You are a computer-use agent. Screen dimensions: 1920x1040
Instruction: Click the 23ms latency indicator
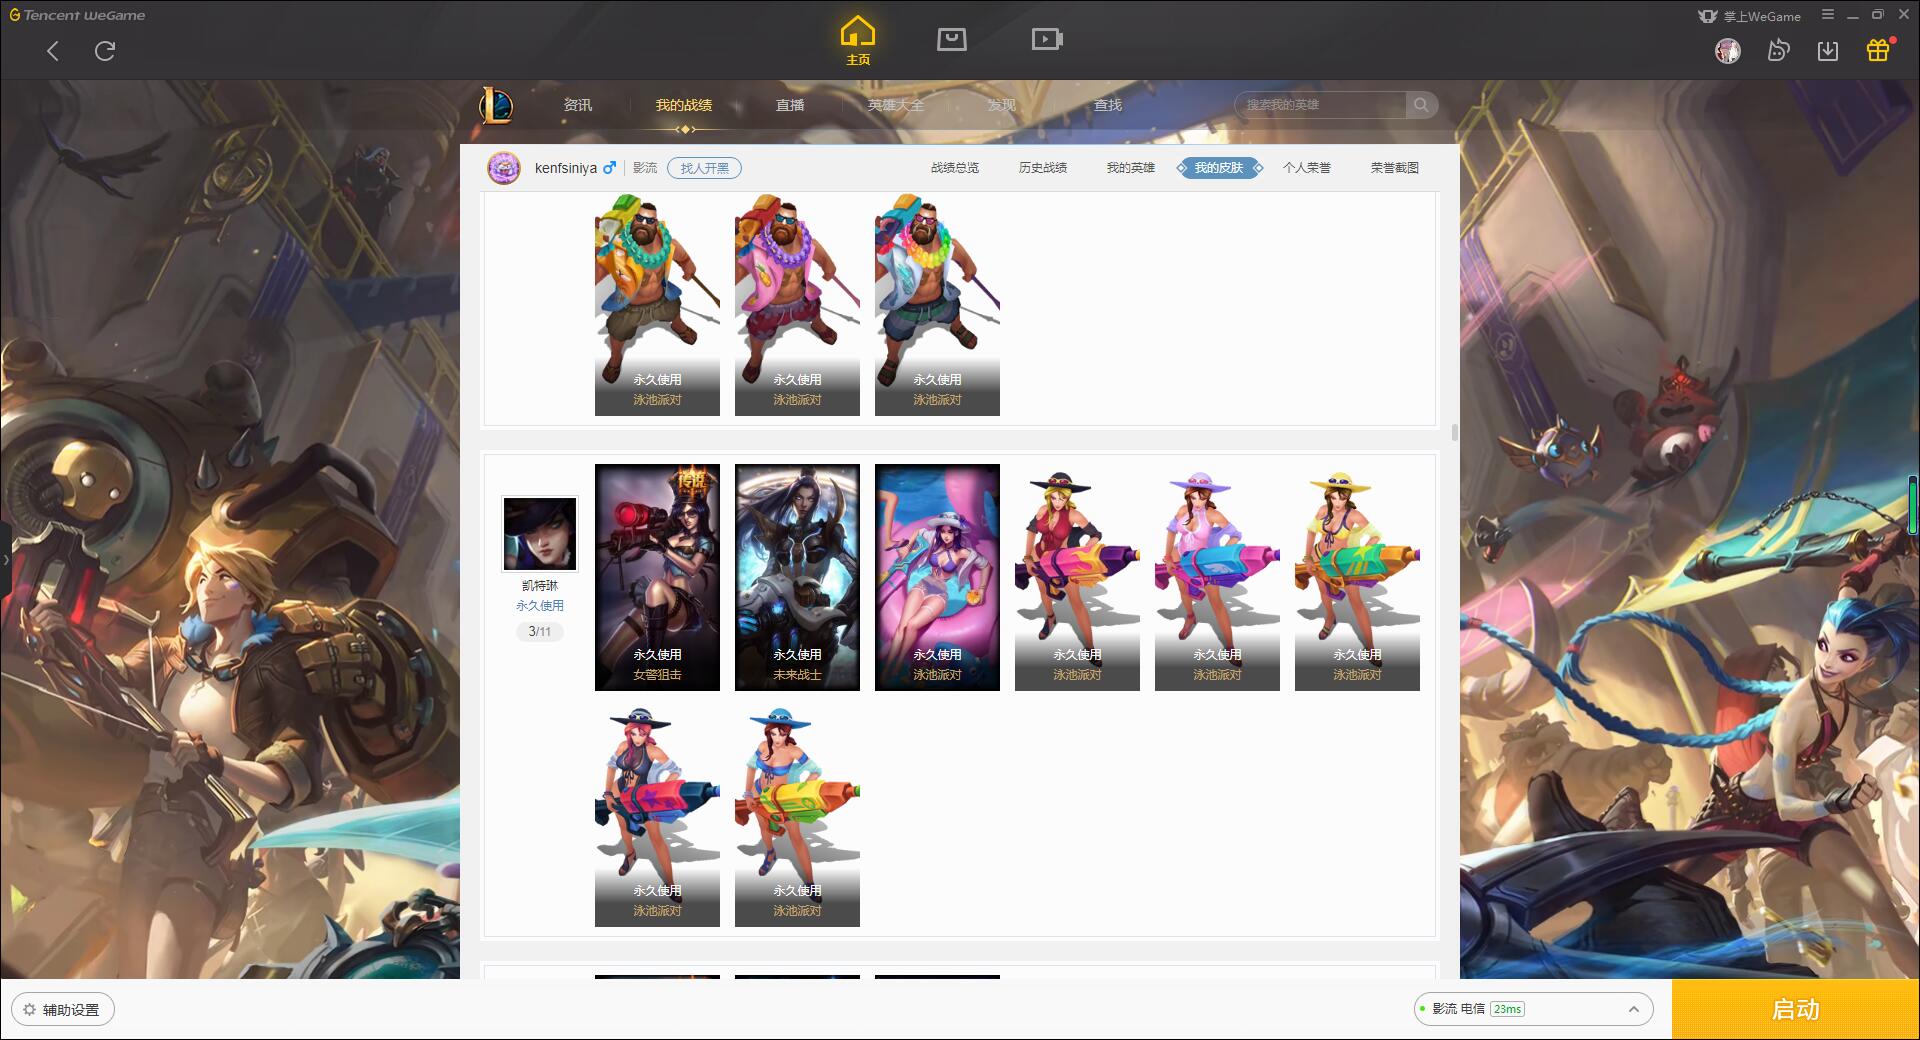click(1507, 1009)
